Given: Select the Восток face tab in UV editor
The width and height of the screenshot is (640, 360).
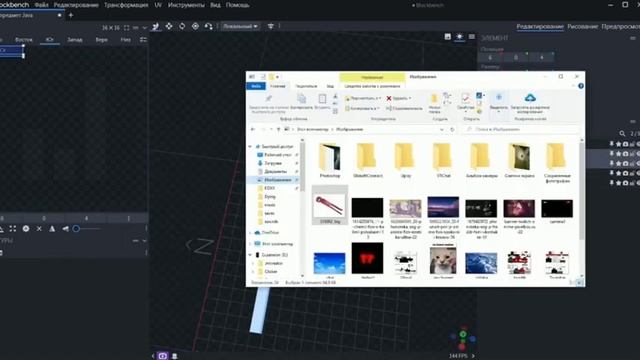Looking at the screenshot, I should 23,40.
